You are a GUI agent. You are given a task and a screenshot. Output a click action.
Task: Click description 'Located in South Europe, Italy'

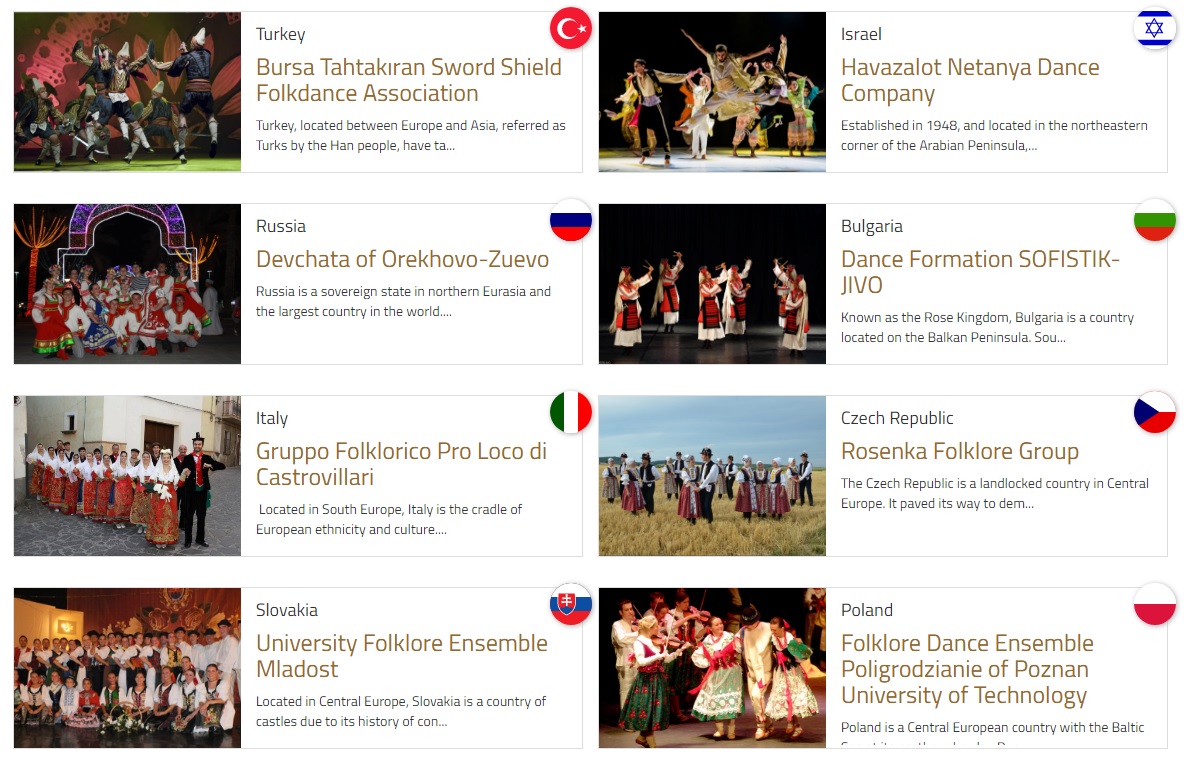point(389,520)
